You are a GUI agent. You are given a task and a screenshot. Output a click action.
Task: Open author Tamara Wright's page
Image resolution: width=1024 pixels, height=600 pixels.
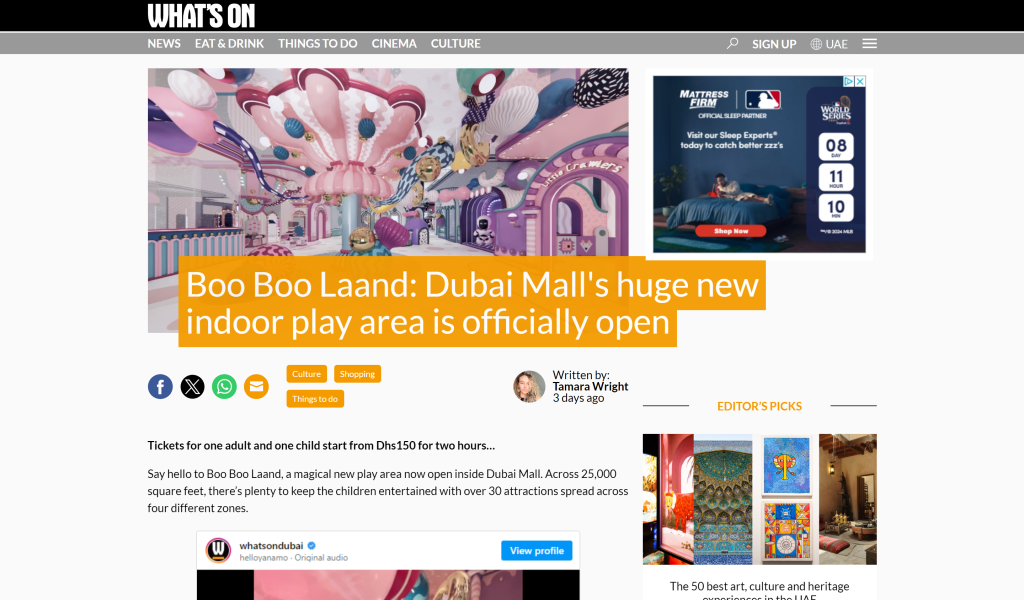(590, 386)
